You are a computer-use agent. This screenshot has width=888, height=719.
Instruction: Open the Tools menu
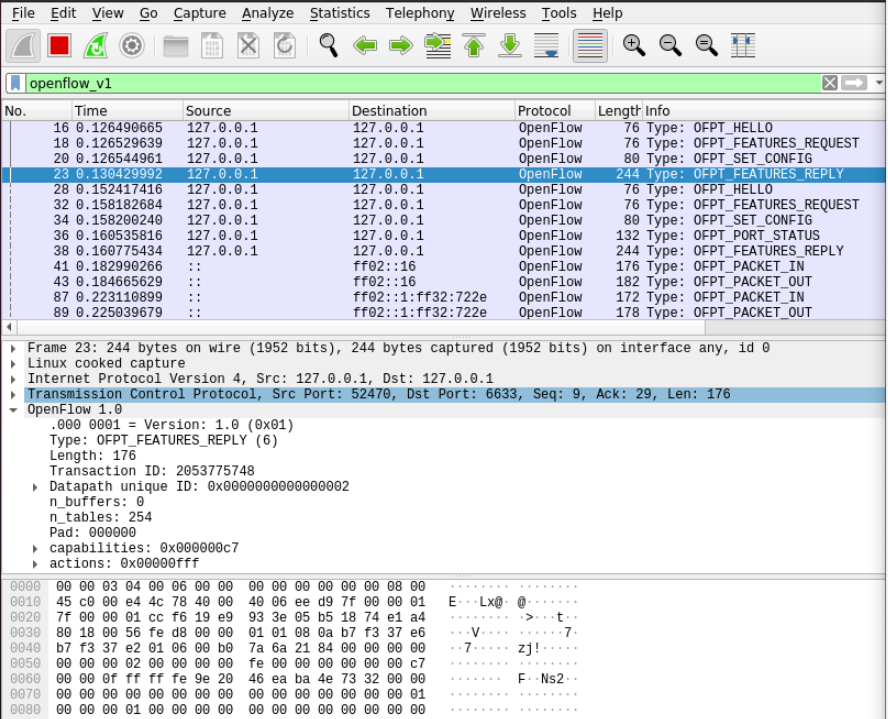pos(559,13)
